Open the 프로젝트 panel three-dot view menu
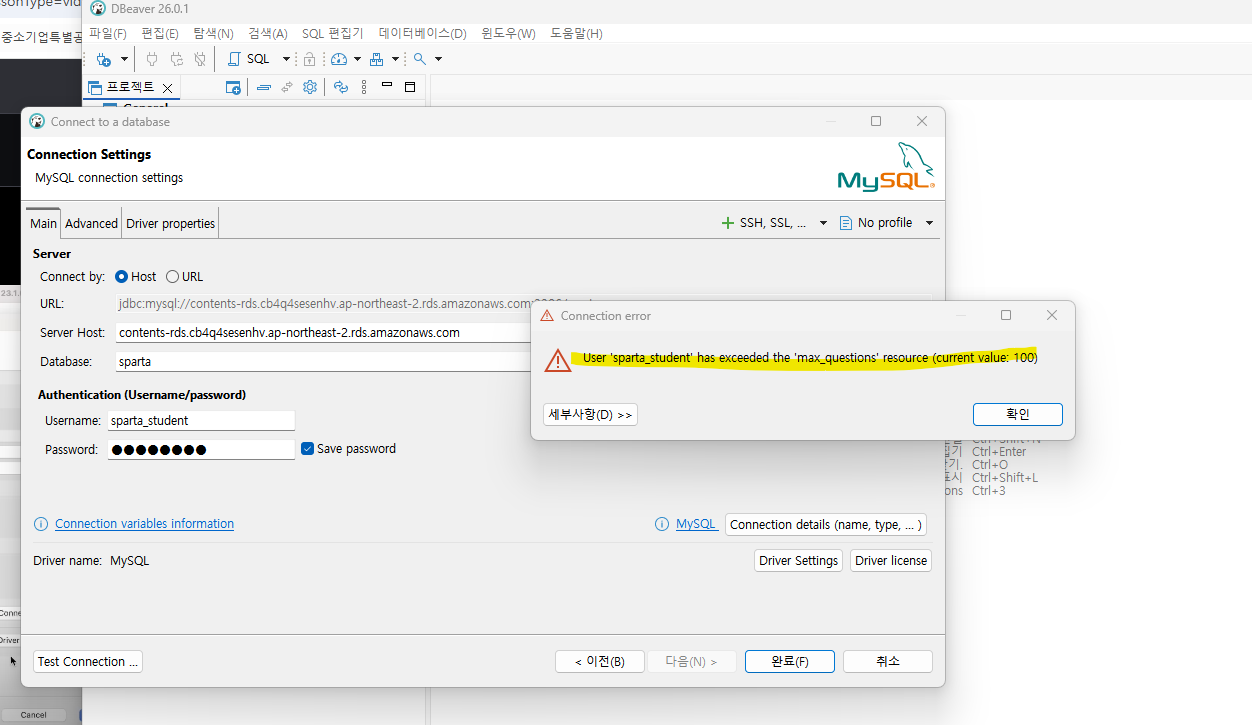The image size is (1252, 725). [364, 88]
